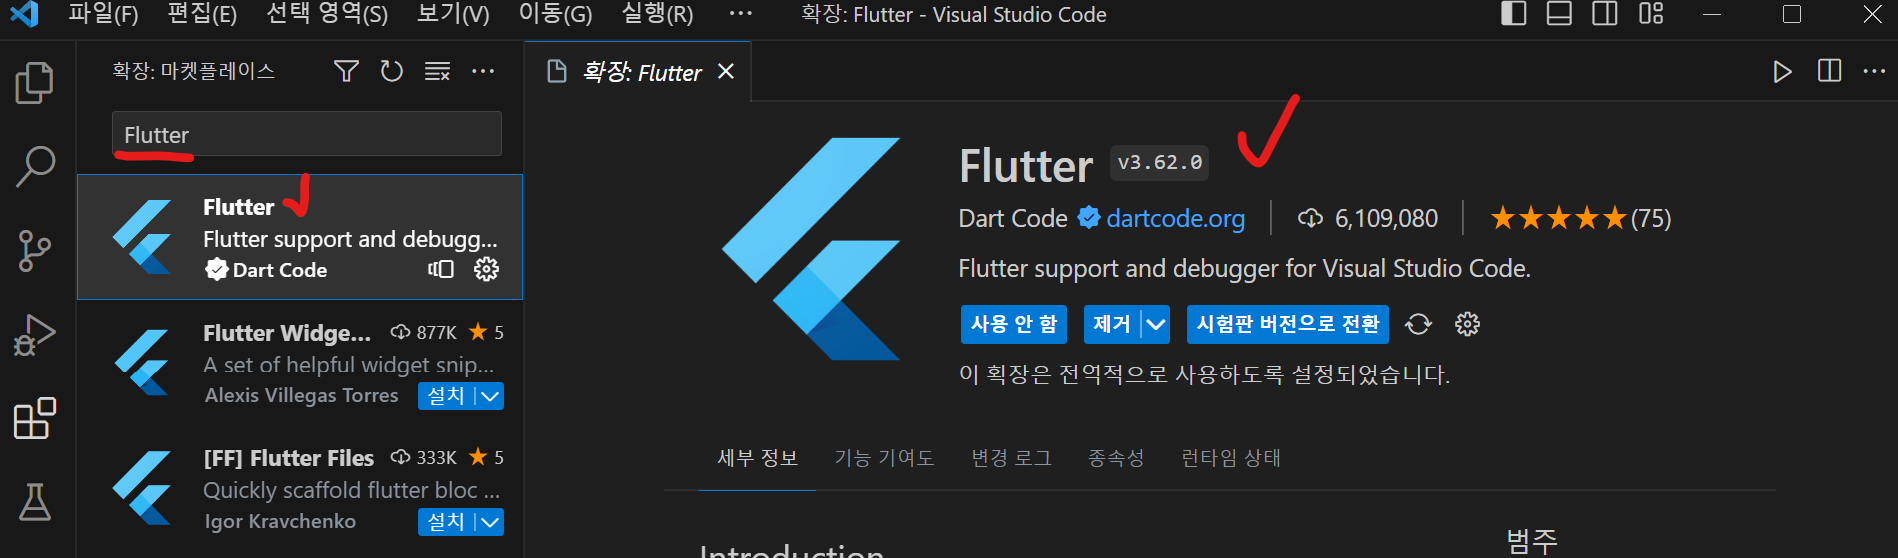Select [FF] Flutter Files list entry

(x=300, y=490)
